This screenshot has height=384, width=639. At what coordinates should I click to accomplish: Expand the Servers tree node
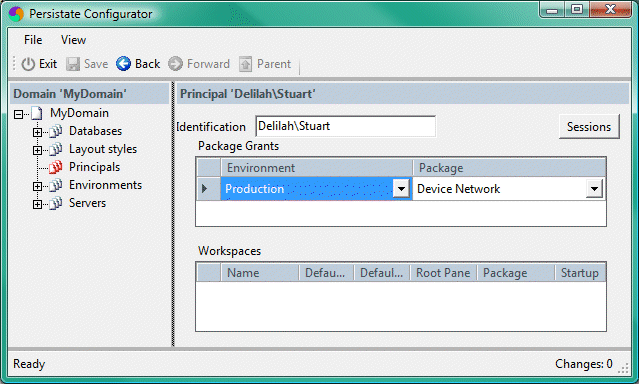point(37,204)
